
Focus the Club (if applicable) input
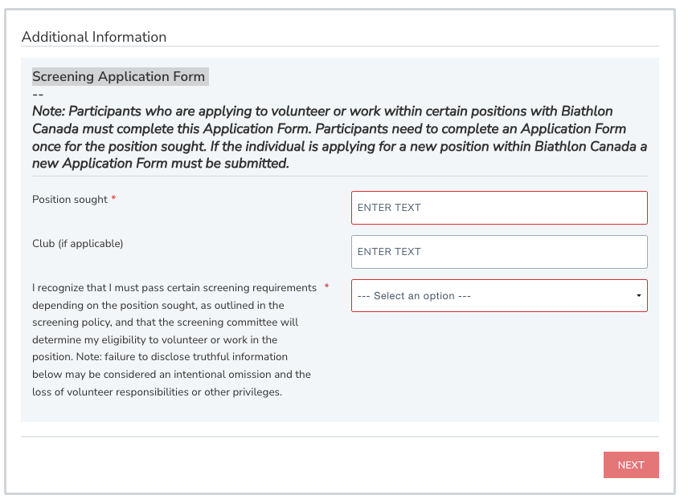pyautogui.click(x=499, y=252)
